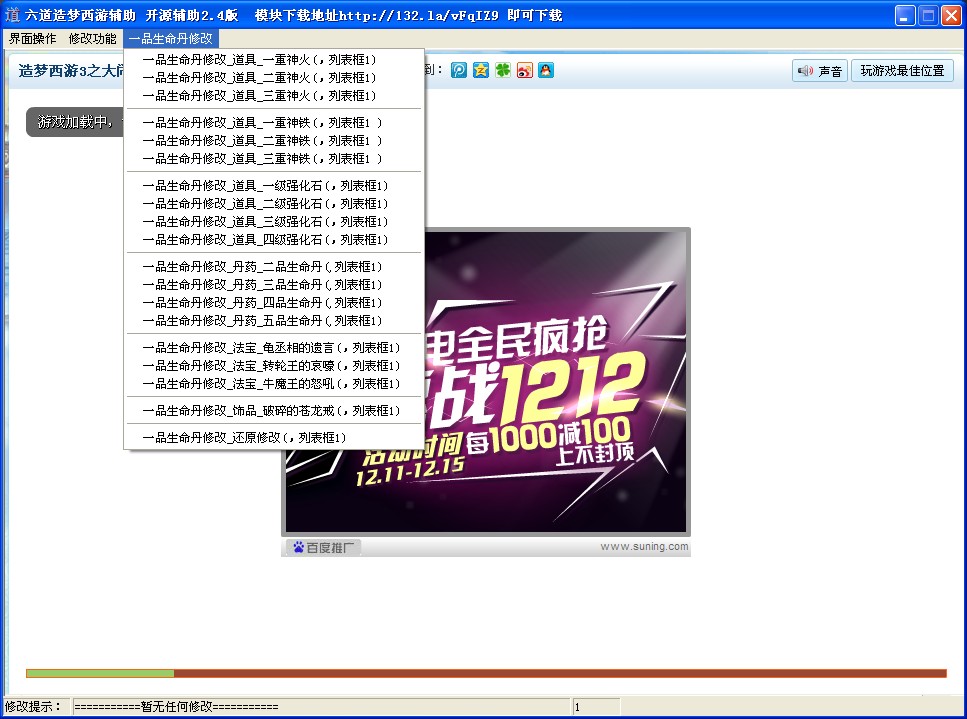Click the game loading progress bar
Screen dimensions: 967x719
tap(485, 673)
